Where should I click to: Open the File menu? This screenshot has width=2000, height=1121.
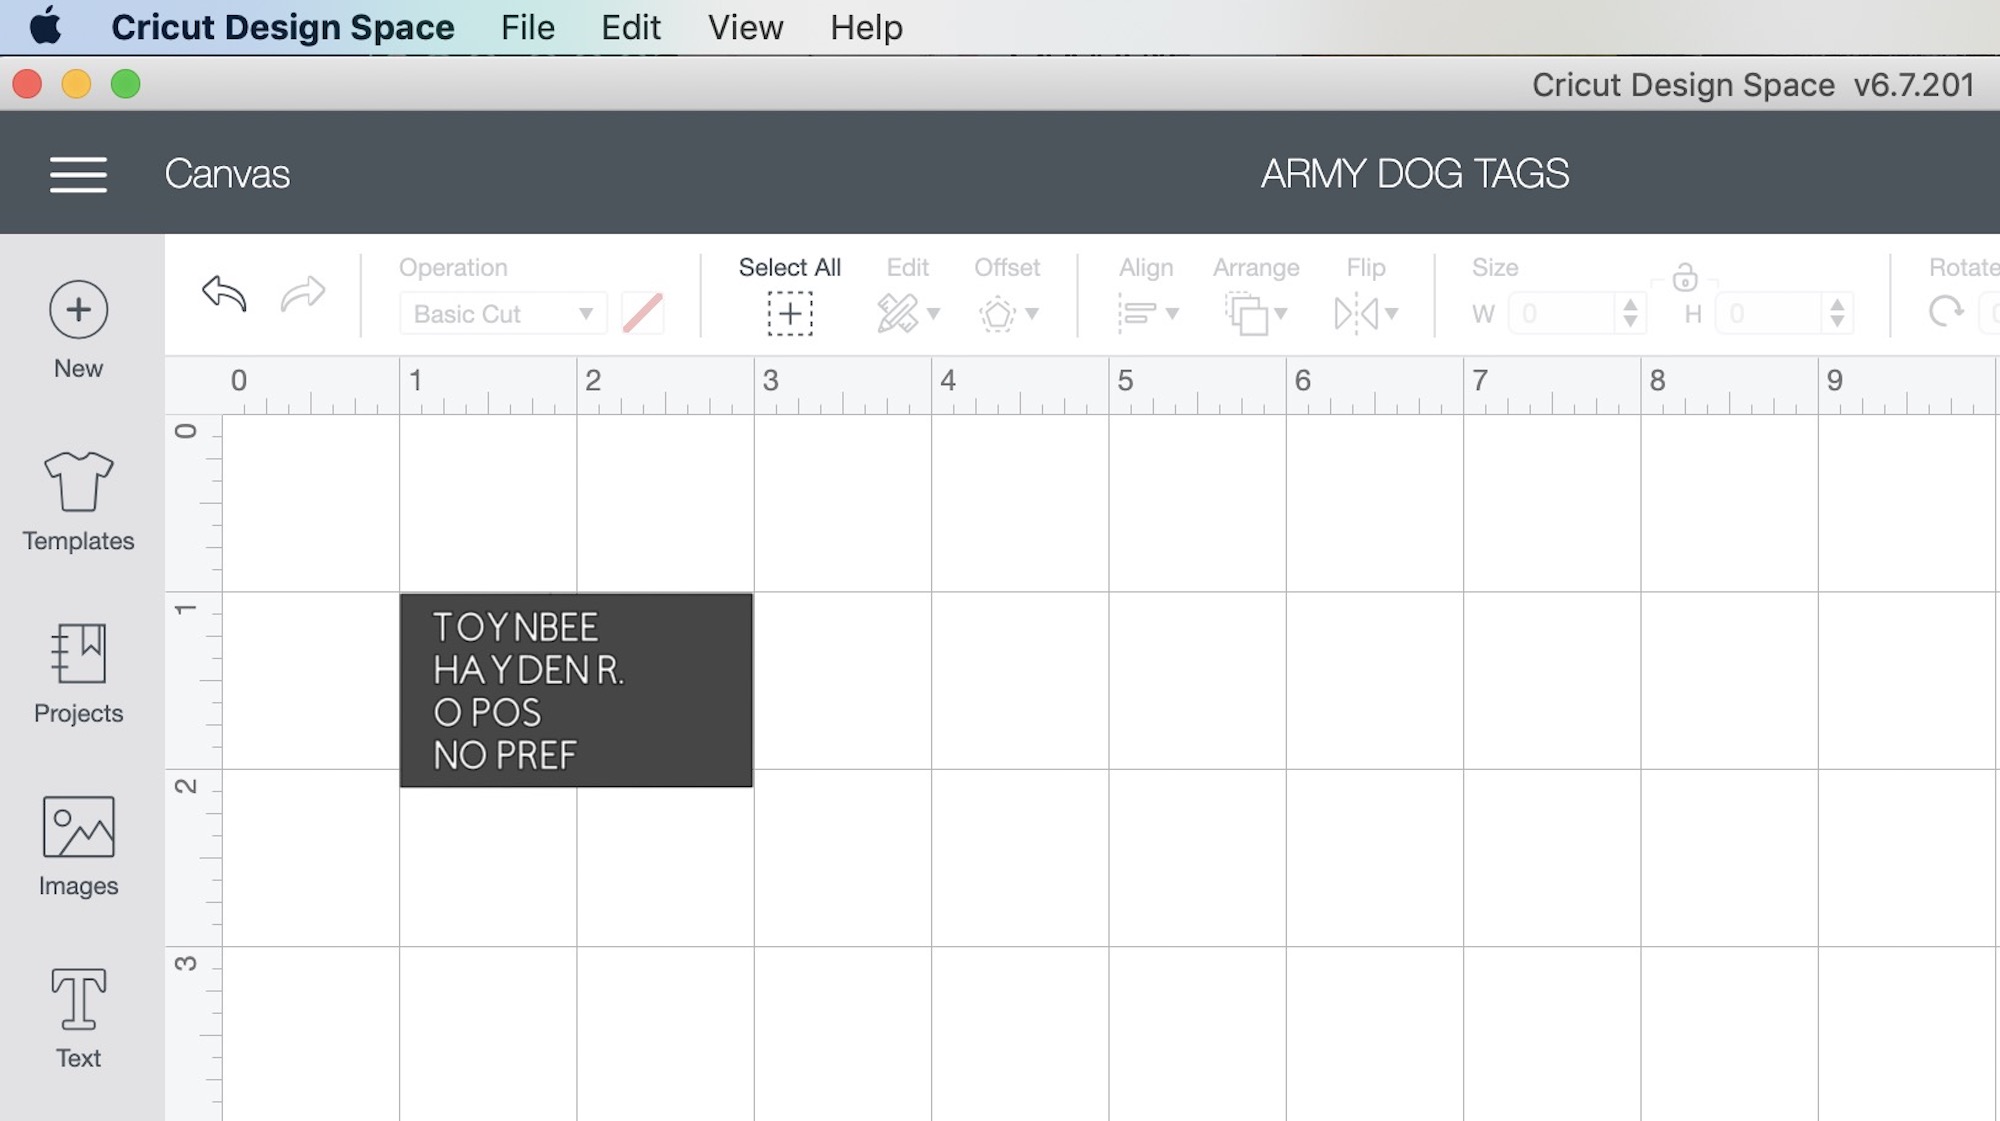coord(527,27)
